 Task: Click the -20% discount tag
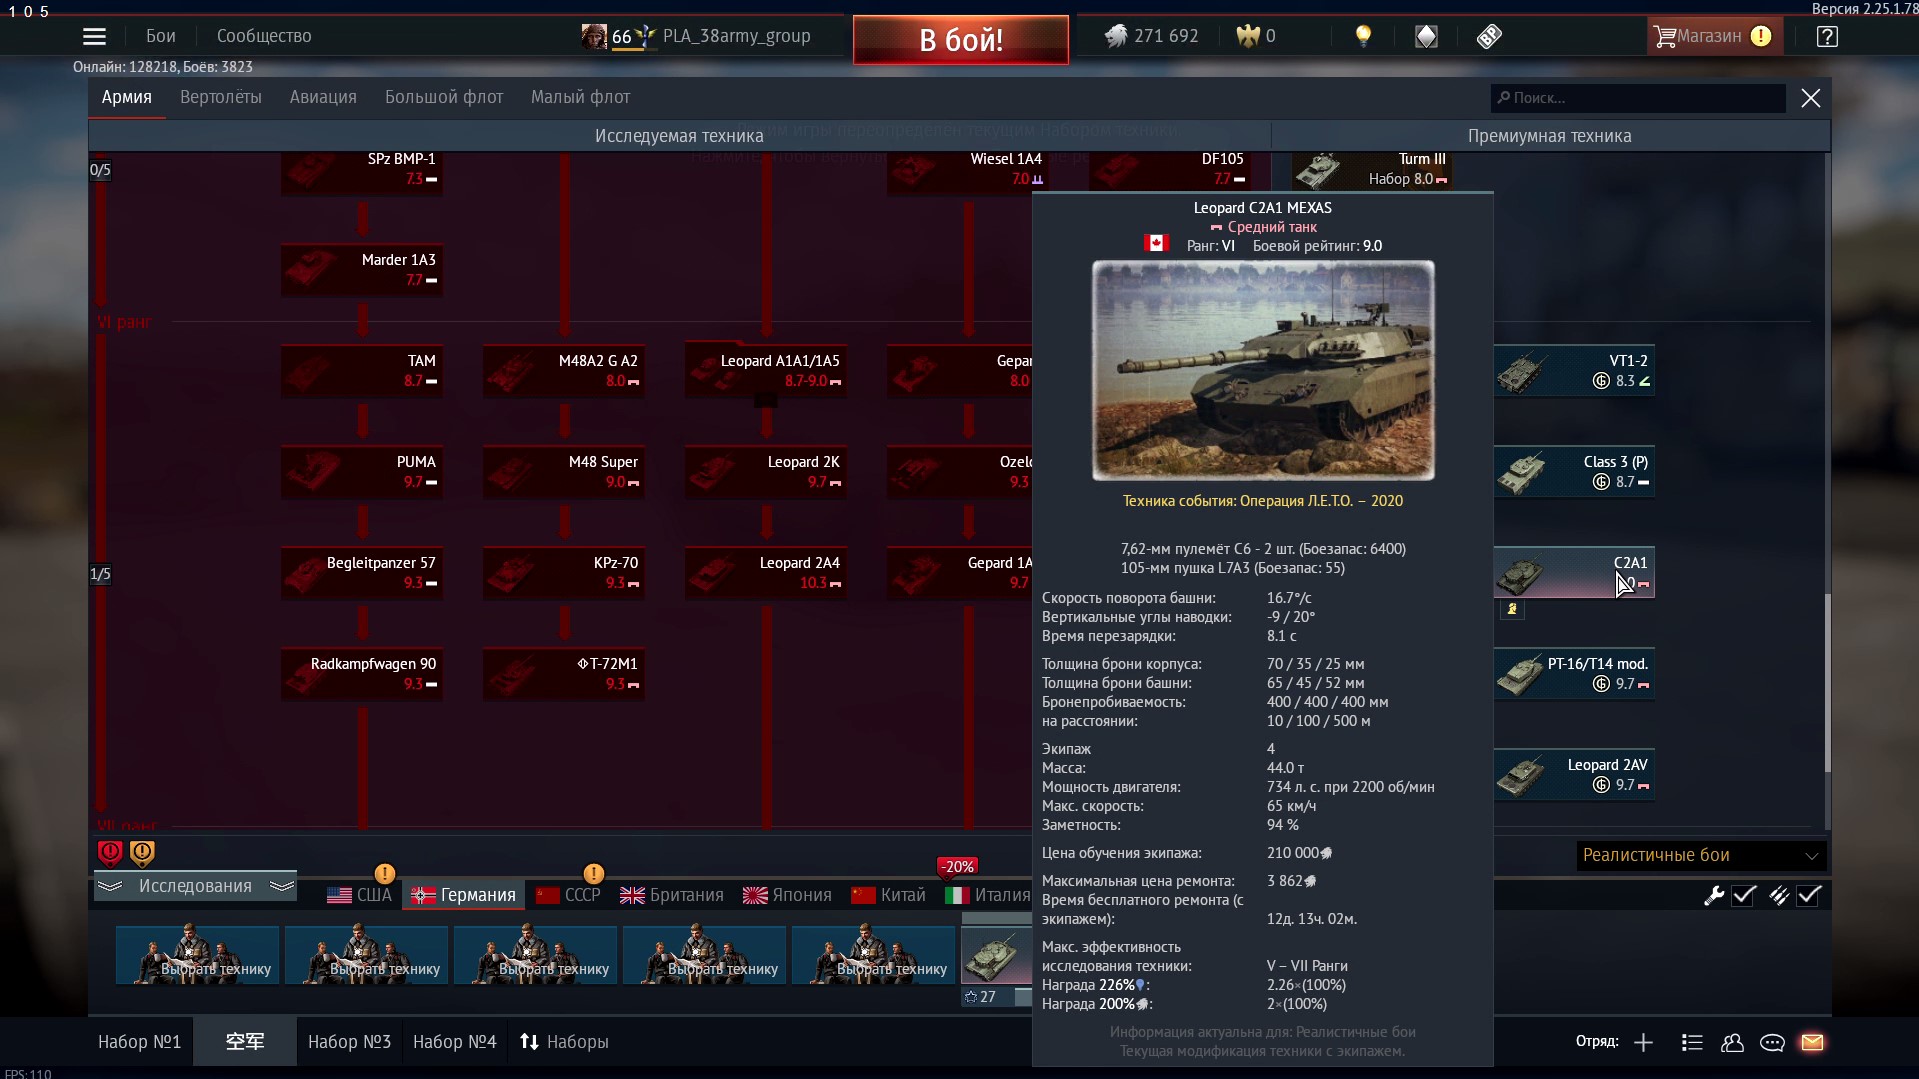(958, 867)
